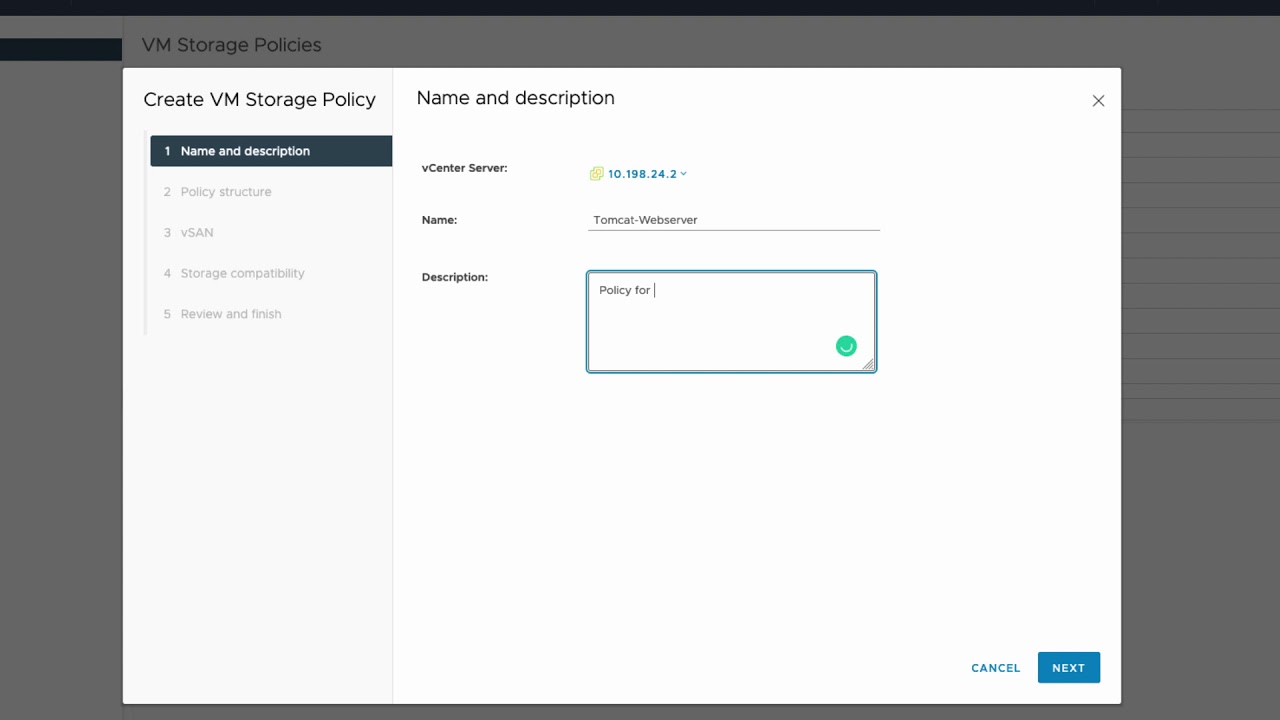The image size is (1280, 720).
Task: Click the Description: field label
Action: click(454, 277)
